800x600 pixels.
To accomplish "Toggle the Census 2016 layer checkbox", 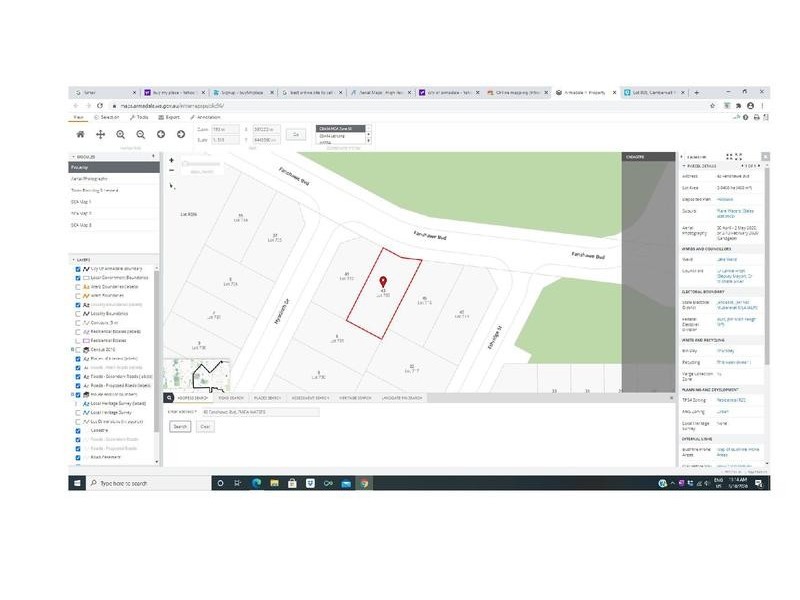I will tap(78, 350).
